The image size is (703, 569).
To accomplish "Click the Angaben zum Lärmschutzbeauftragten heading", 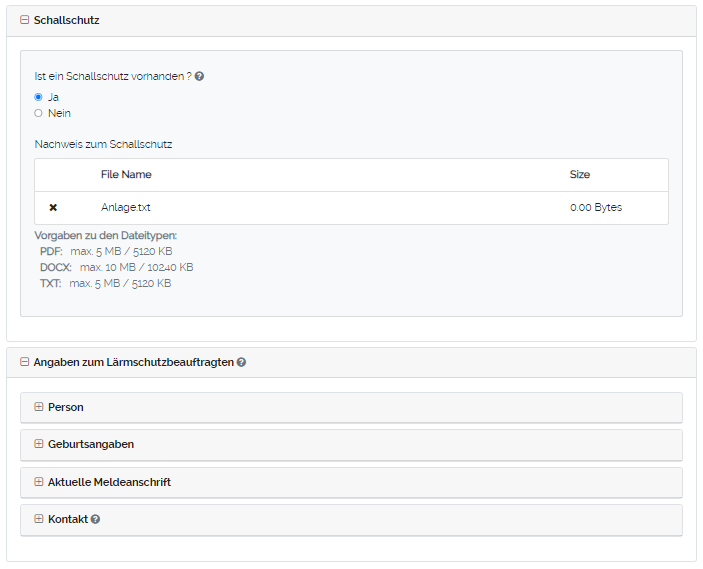I will (134, 362).
